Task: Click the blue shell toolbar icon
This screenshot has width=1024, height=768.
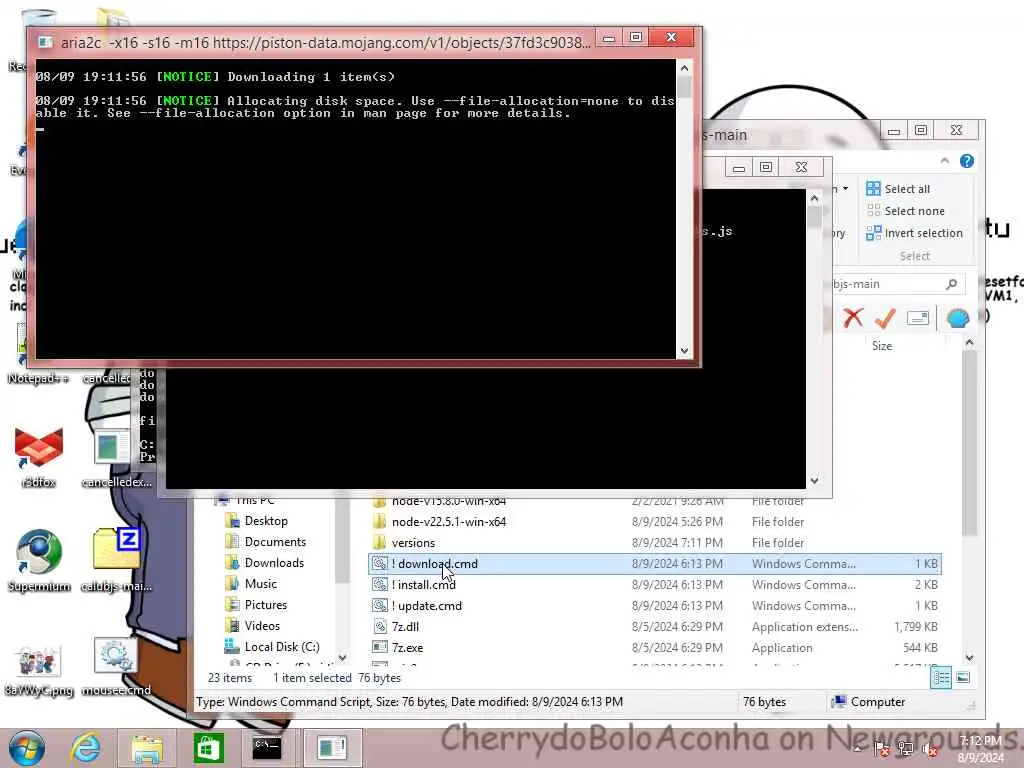Action: (x=957, y=318)
